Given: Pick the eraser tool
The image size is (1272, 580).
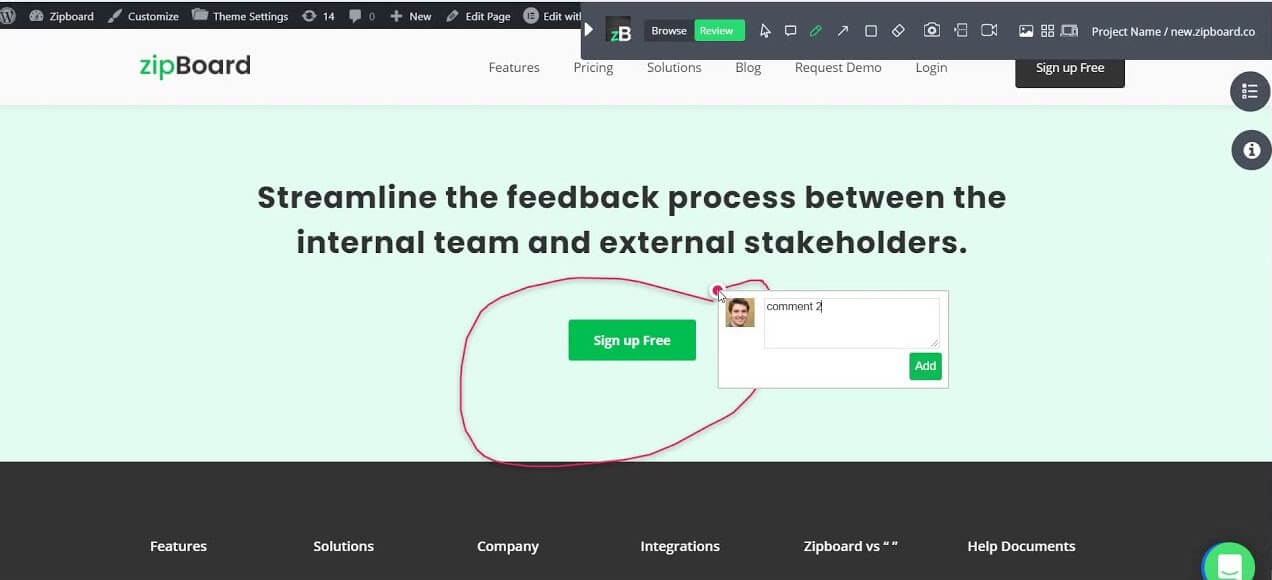Looking at the screenshot, I should click(x=898, y=31).
